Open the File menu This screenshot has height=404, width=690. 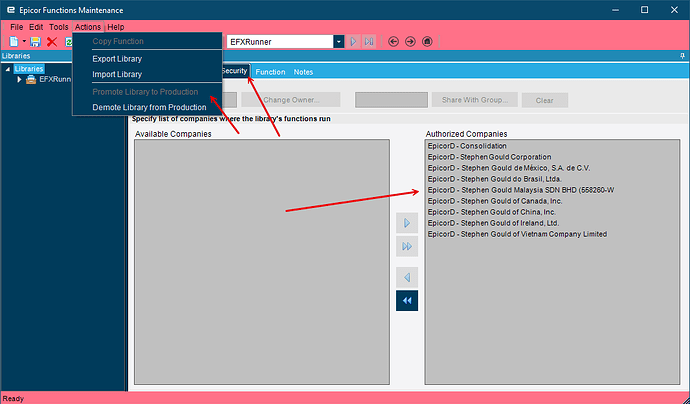[16, 27]
